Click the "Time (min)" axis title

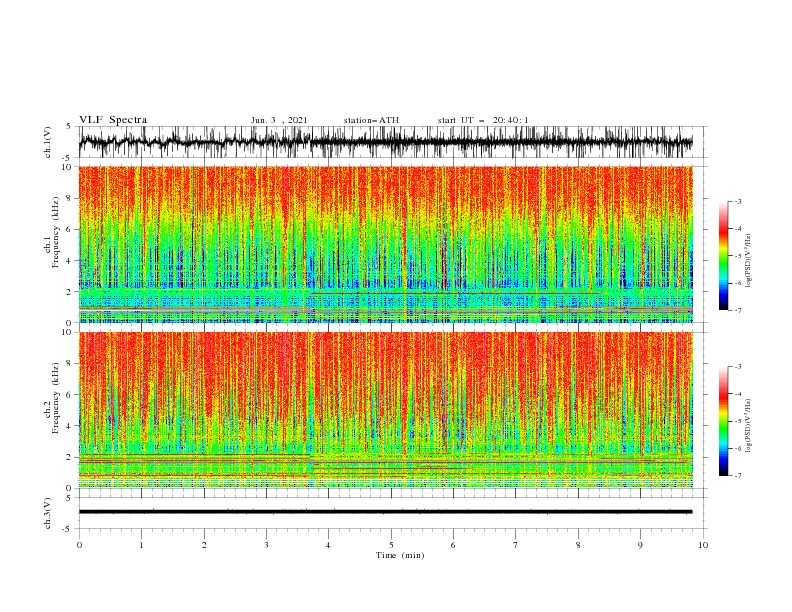[400, 555]
